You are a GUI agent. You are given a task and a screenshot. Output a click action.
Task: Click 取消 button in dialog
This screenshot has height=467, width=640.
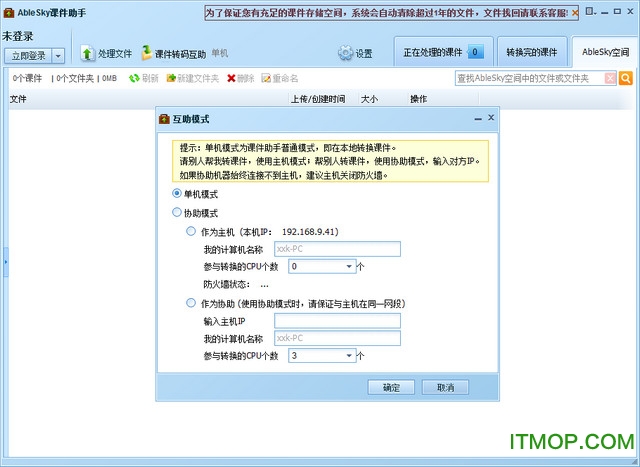point(445,387)
